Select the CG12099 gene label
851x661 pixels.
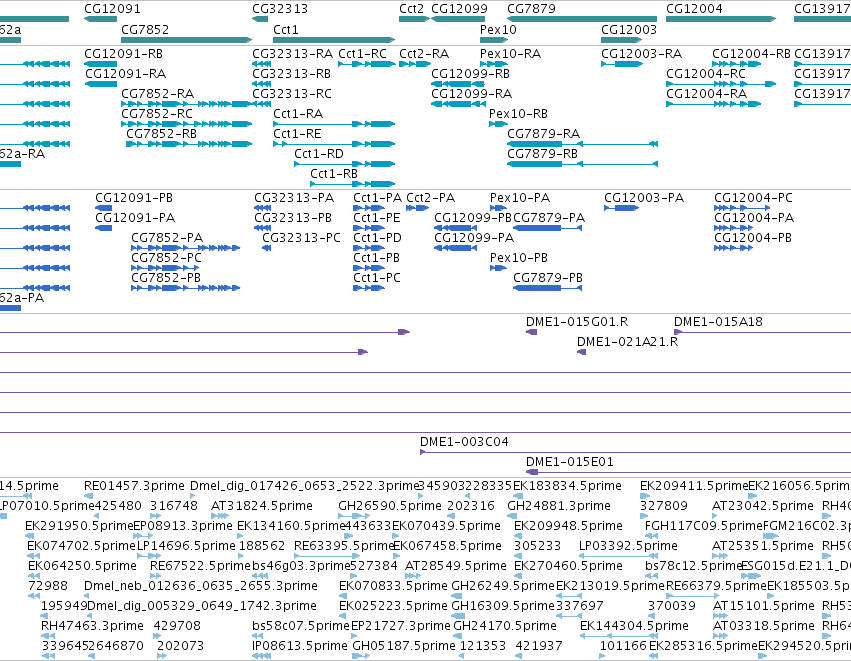point(459,9)
